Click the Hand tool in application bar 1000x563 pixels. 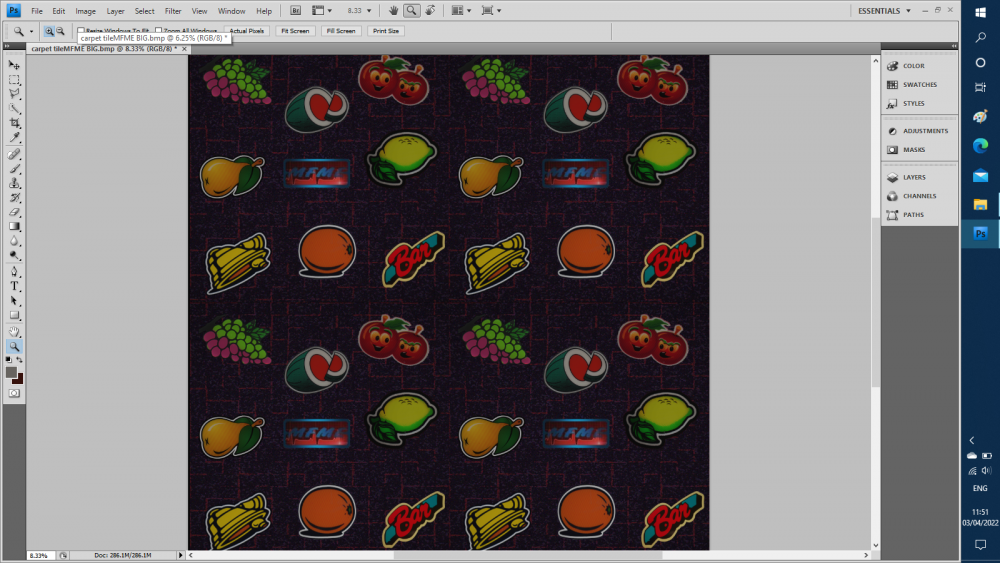point(393,10)
